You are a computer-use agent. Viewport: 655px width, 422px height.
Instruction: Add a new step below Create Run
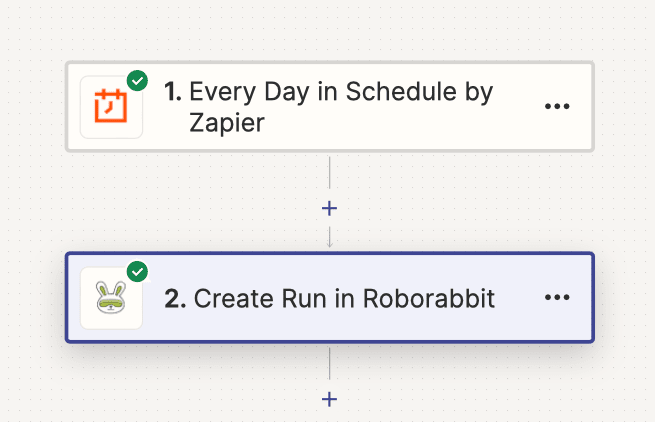(x=330, y=399)
